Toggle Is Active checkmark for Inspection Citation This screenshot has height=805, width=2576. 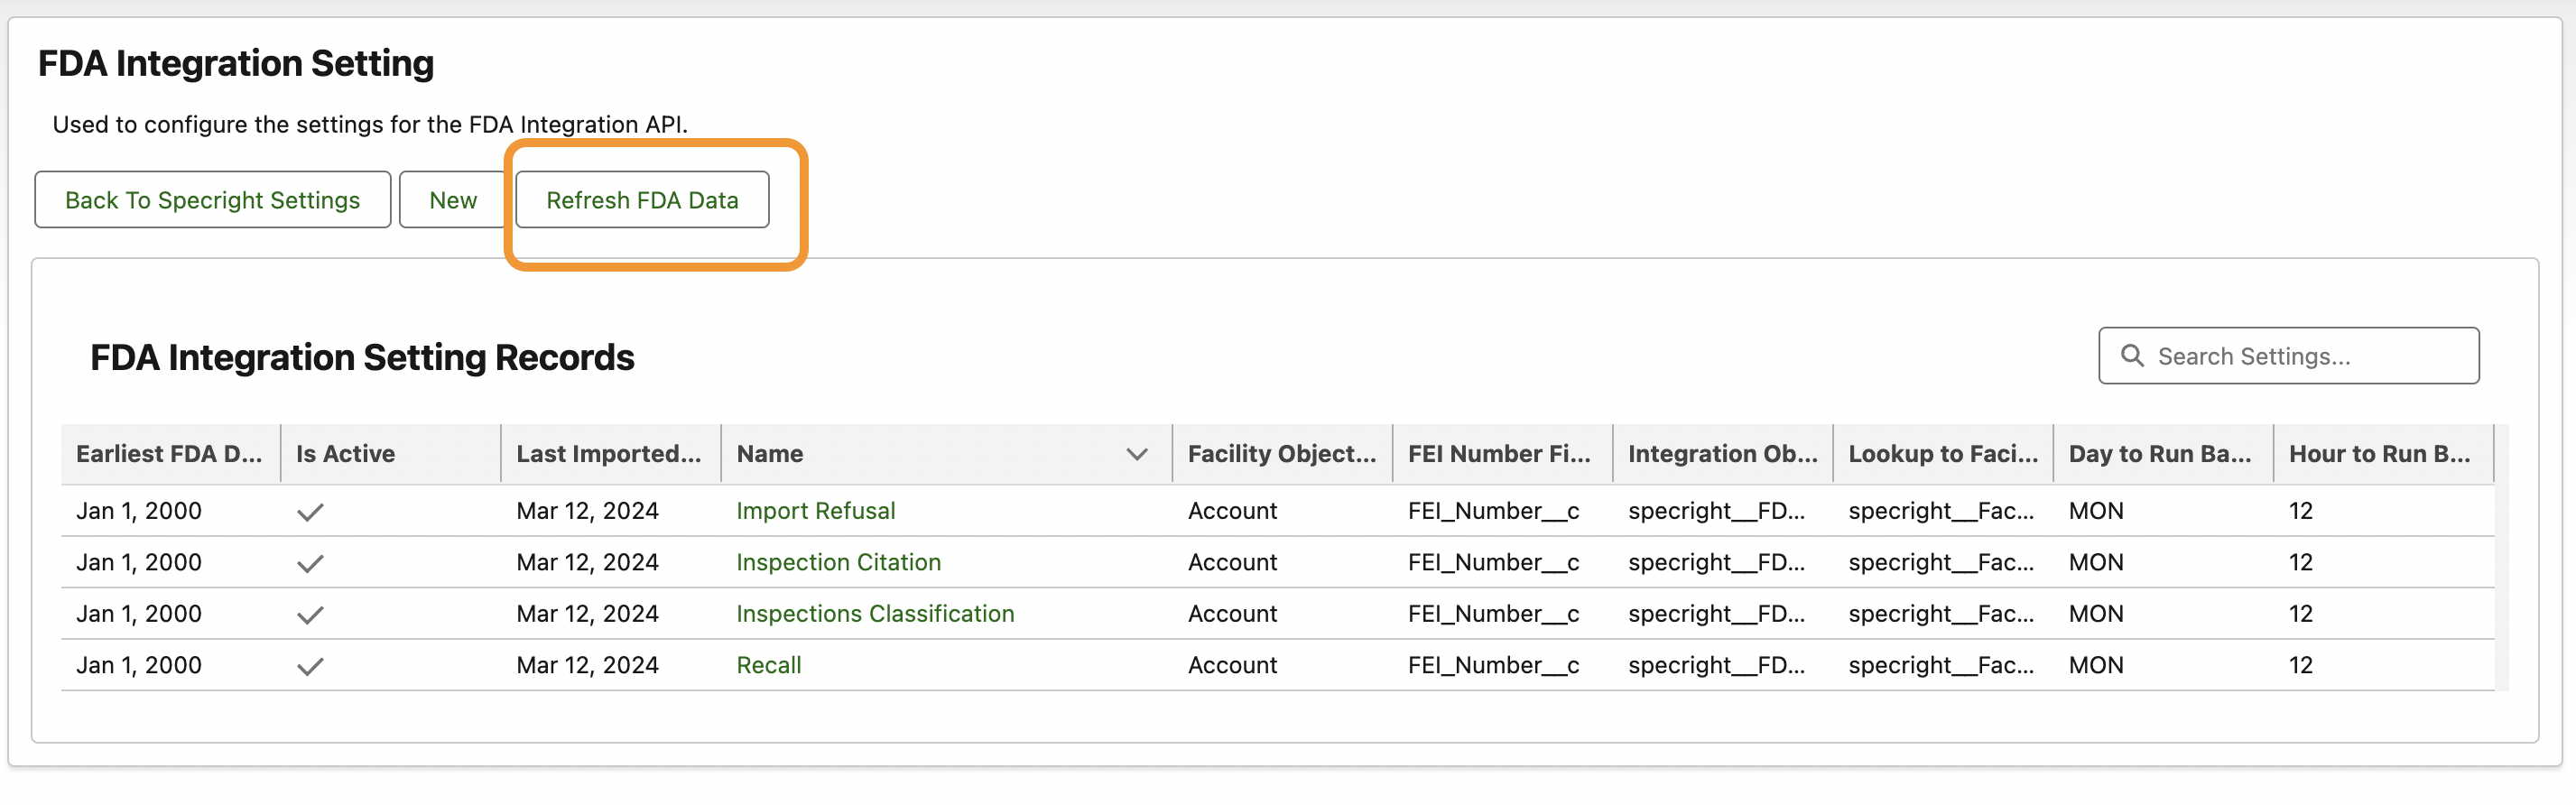(x=310, y=563)
